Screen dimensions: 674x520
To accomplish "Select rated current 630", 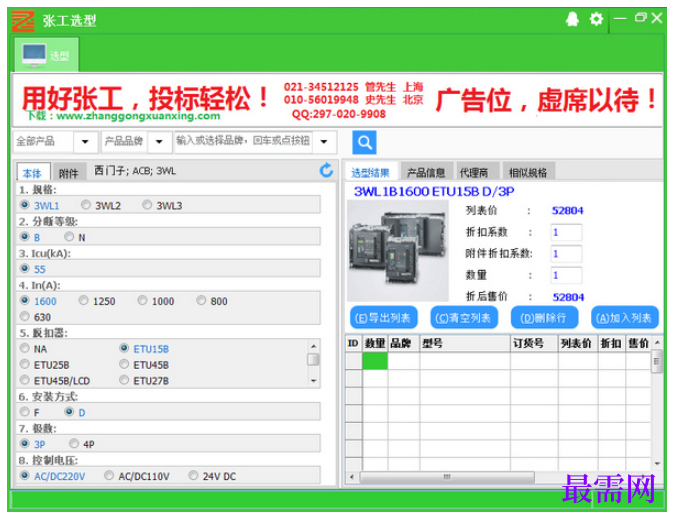I will (x=25, y=317).
